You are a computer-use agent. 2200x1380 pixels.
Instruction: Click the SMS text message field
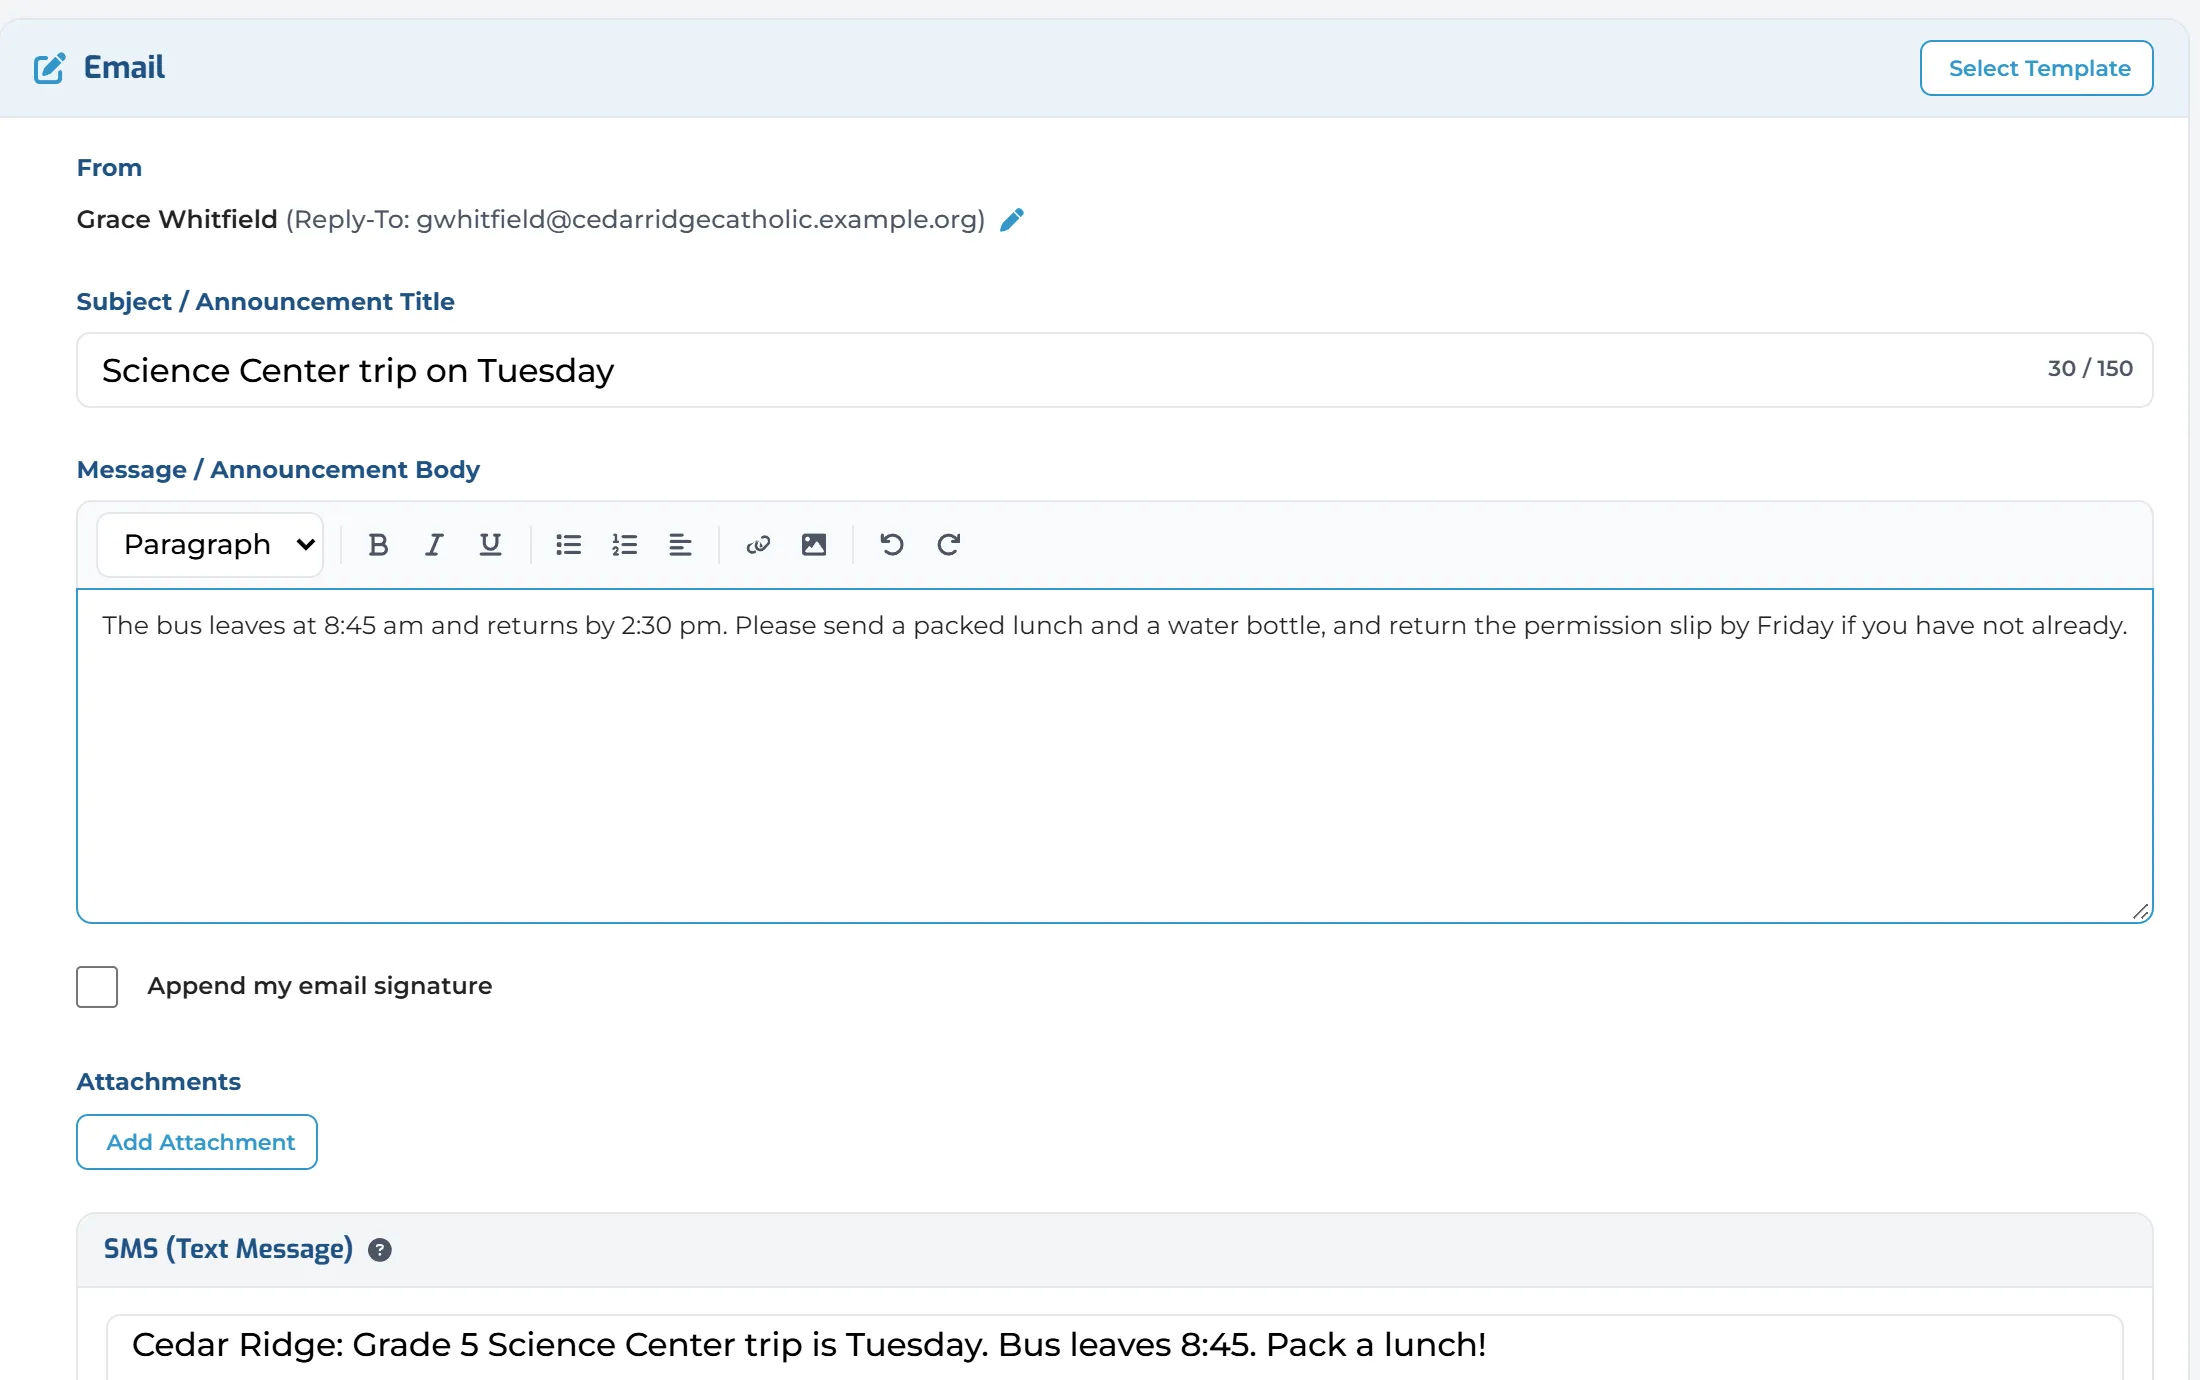1115,1346
